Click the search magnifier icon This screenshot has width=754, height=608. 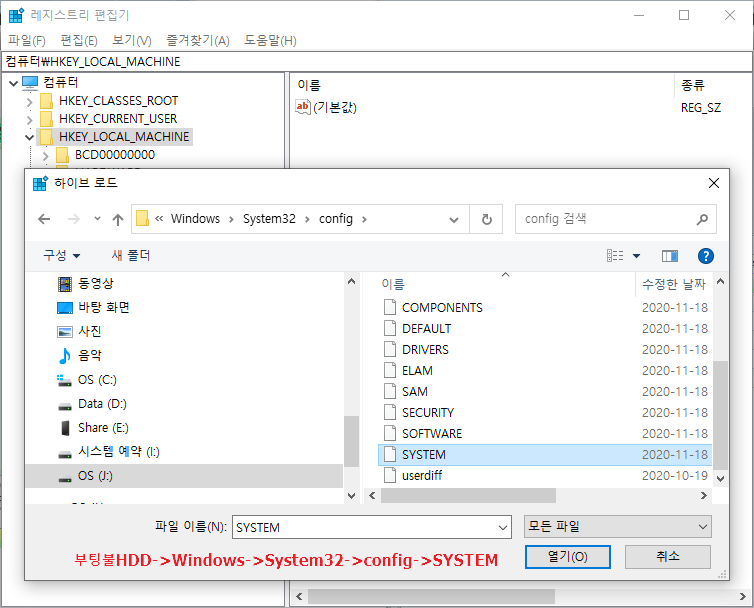pyautogui.click(x=702, y=219)
